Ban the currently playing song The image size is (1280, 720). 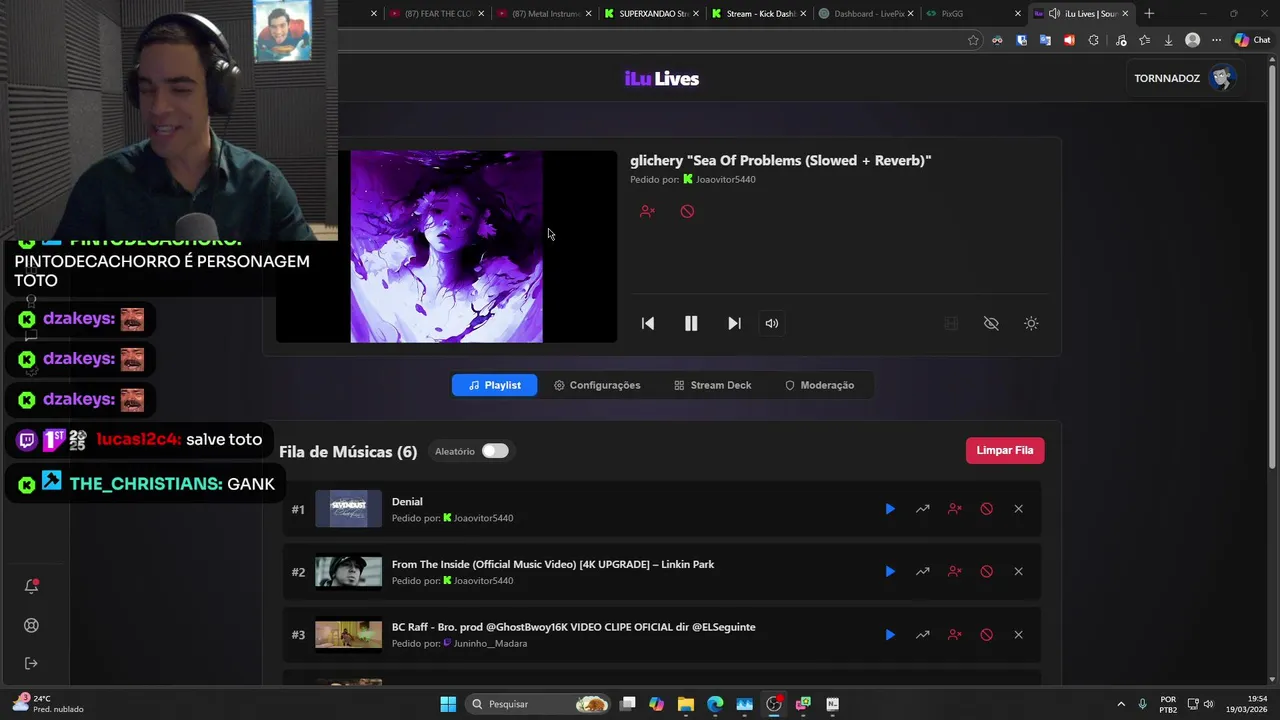tap(687, 211)
